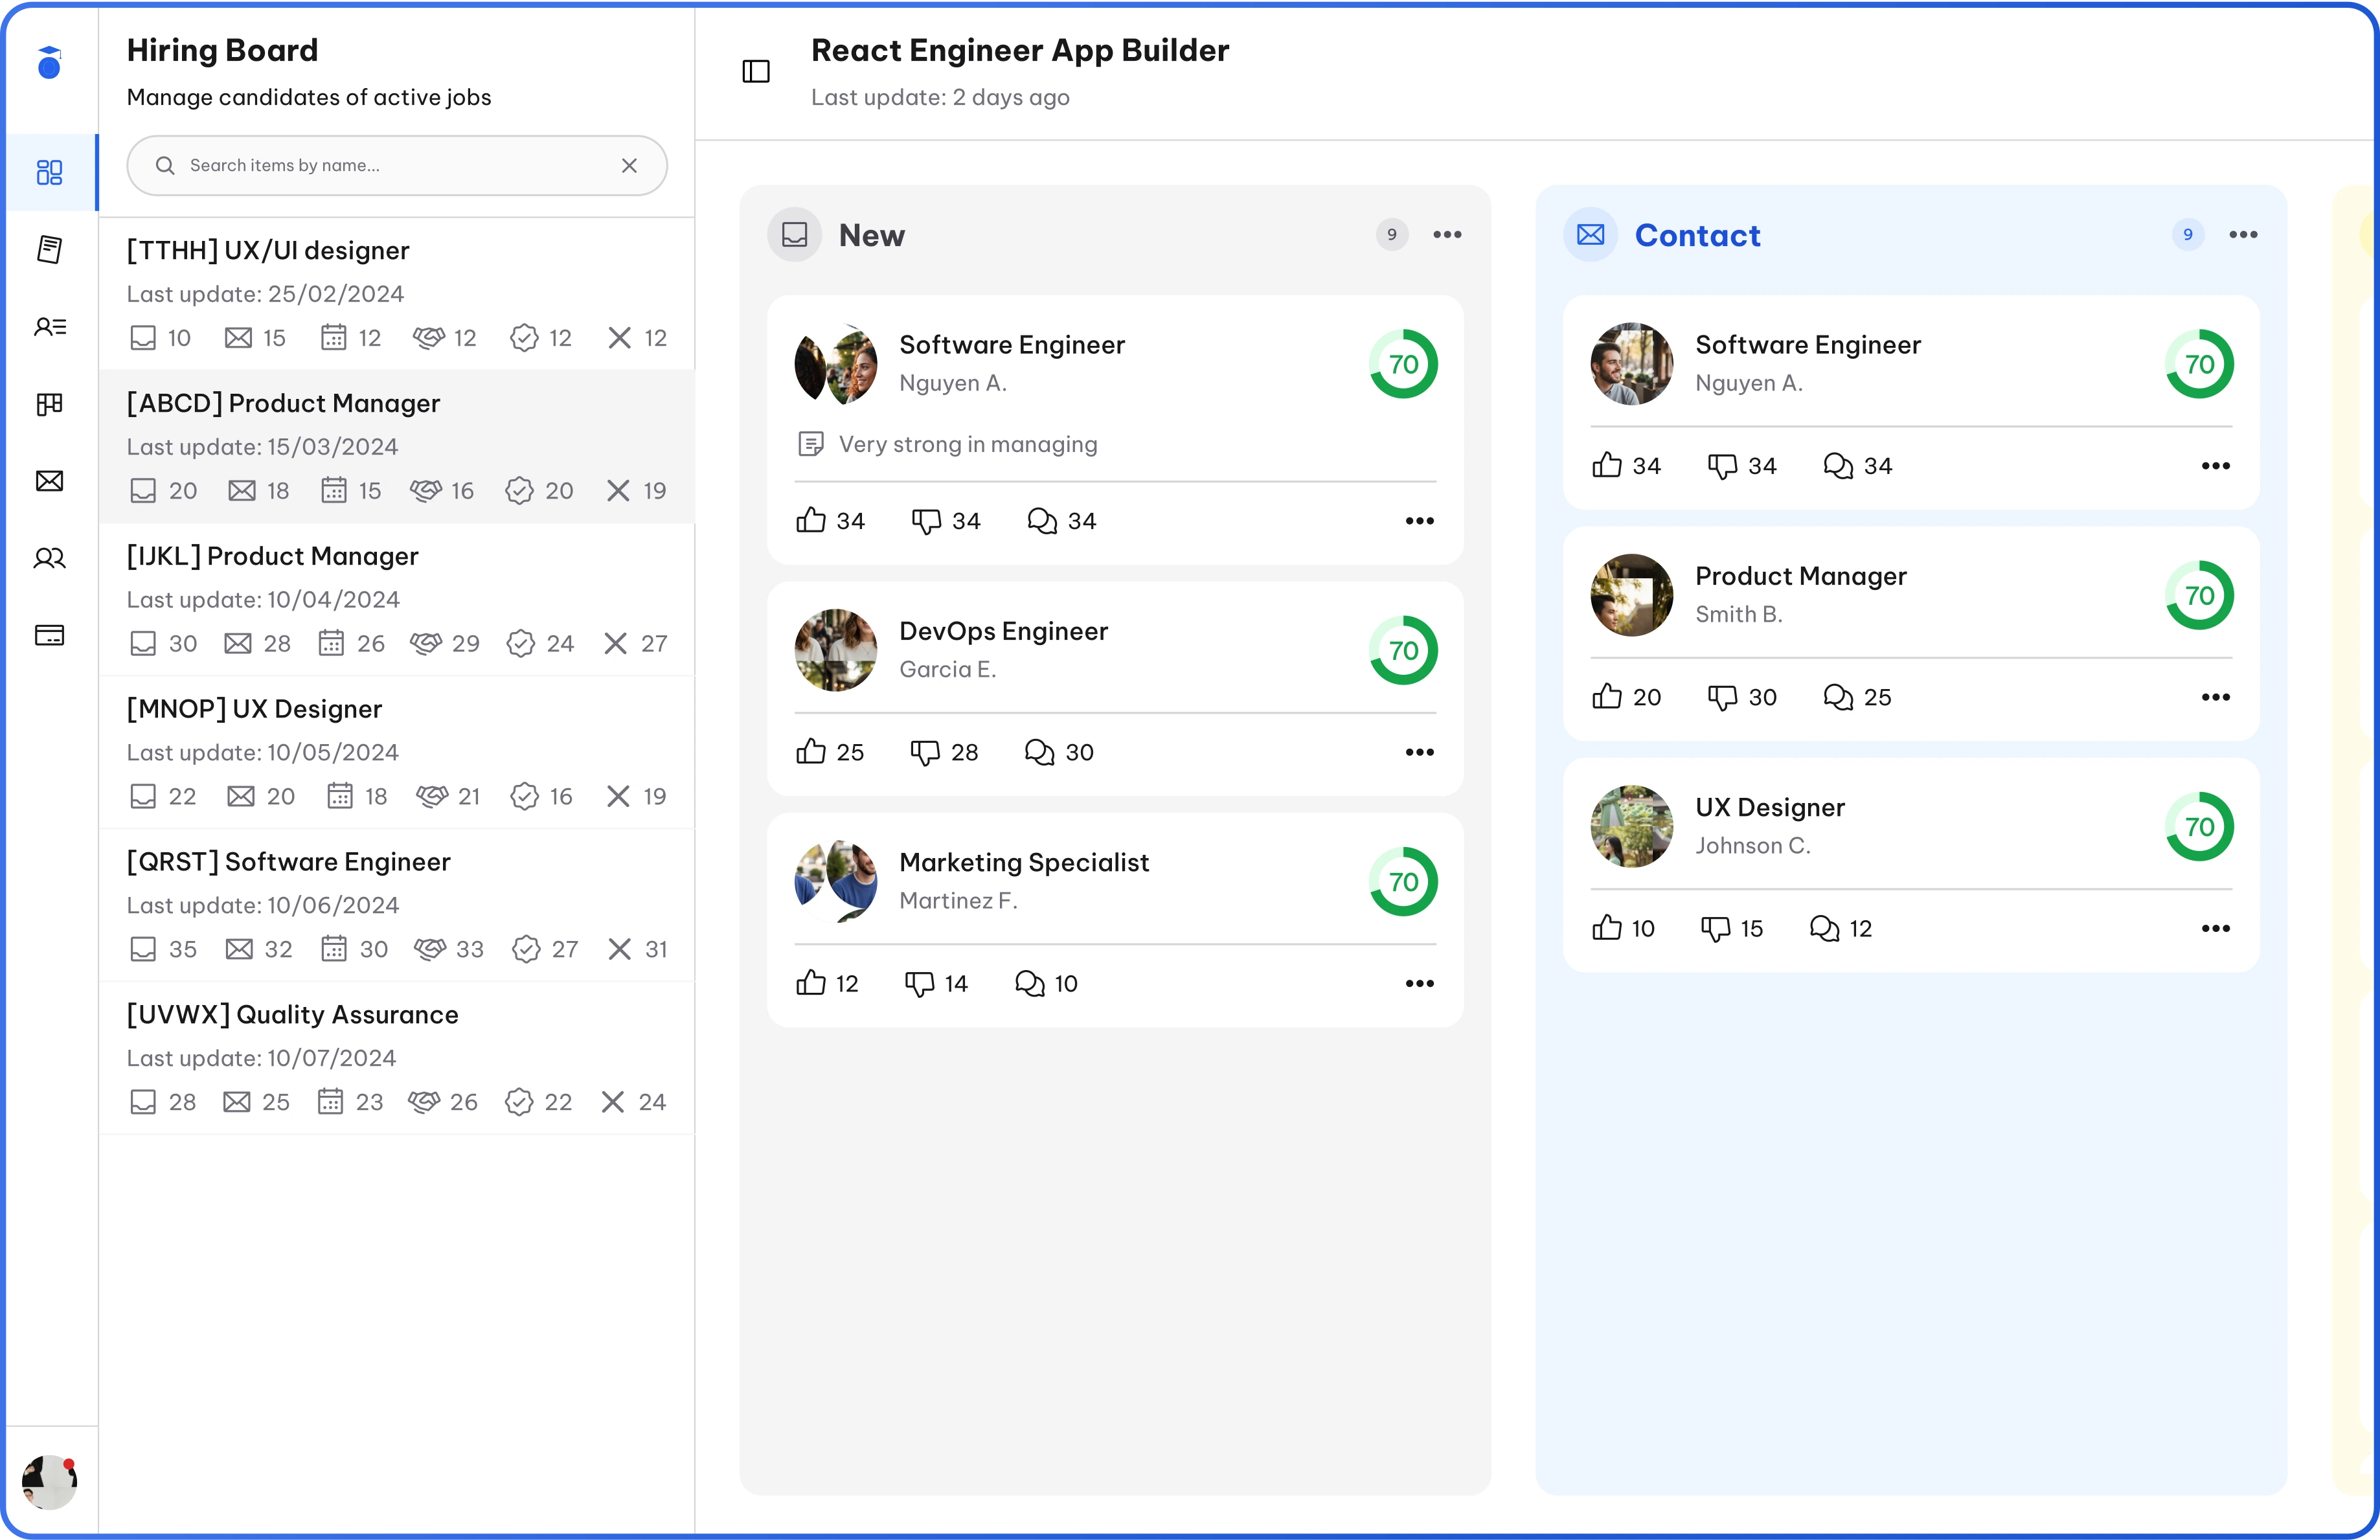Open the mail icon in left sidebar
The height and width of the screenshot is (1540, 2380).
[49, 481]
